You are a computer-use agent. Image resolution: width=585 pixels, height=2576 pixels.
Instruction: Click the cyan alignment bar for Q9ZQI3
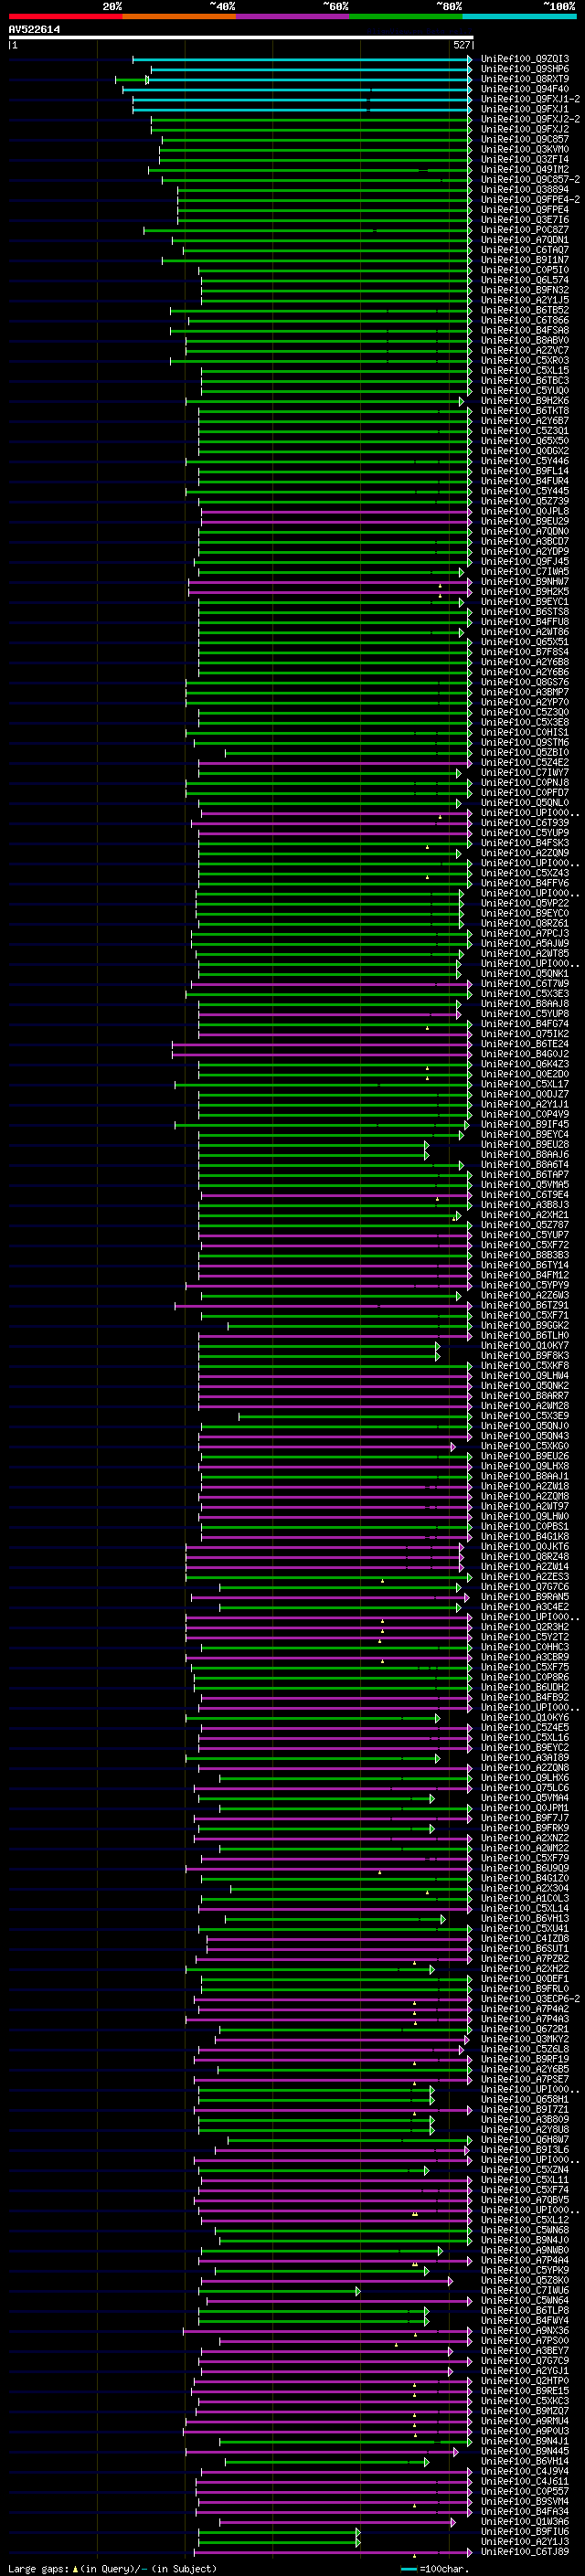pyautogui.click(x=302, y=59)
